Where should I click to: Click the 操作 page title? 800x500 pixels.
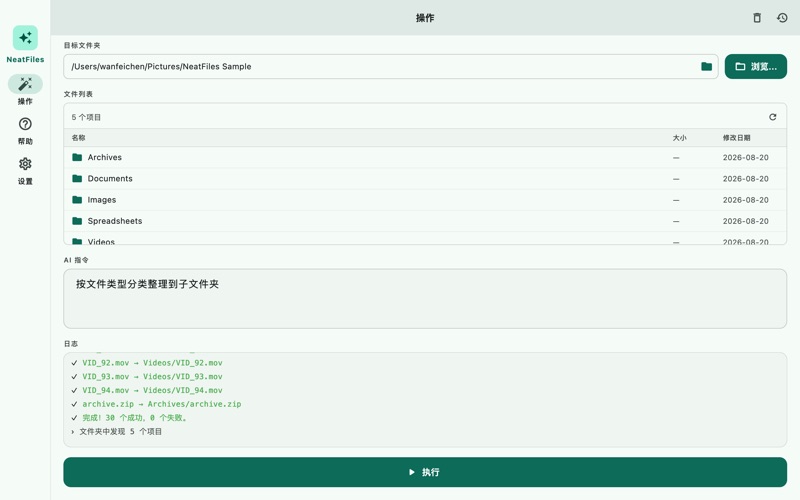(425, 18)
